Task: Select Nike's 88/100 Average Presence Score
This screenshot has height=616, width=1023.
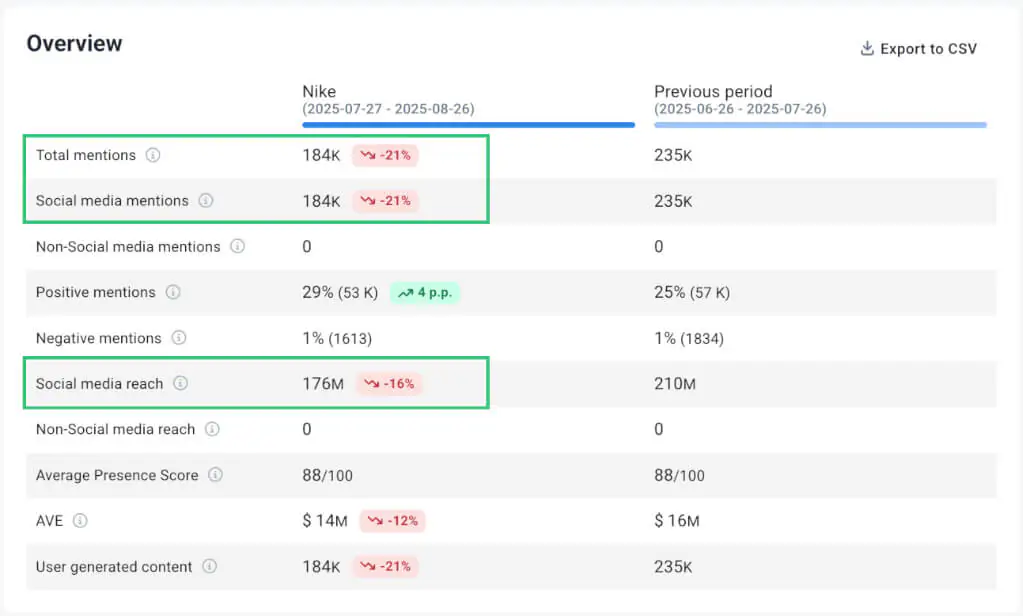Action: click(x=328, y=475)
